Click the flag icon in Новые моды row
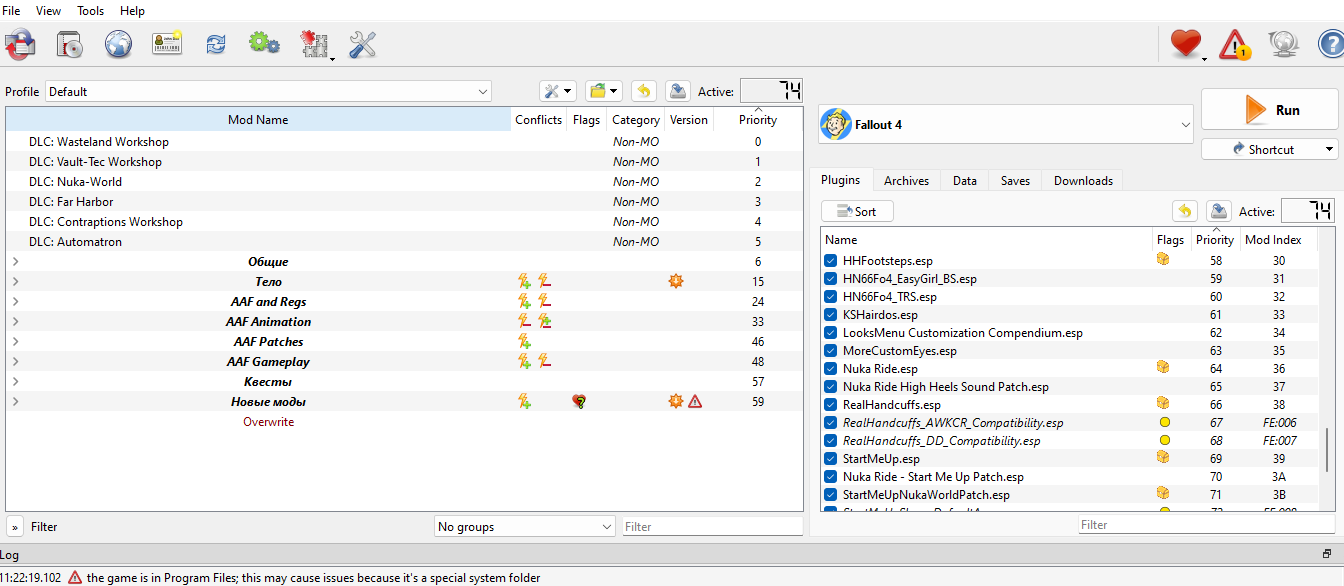The image size is (1344, 586). (578, 401)
